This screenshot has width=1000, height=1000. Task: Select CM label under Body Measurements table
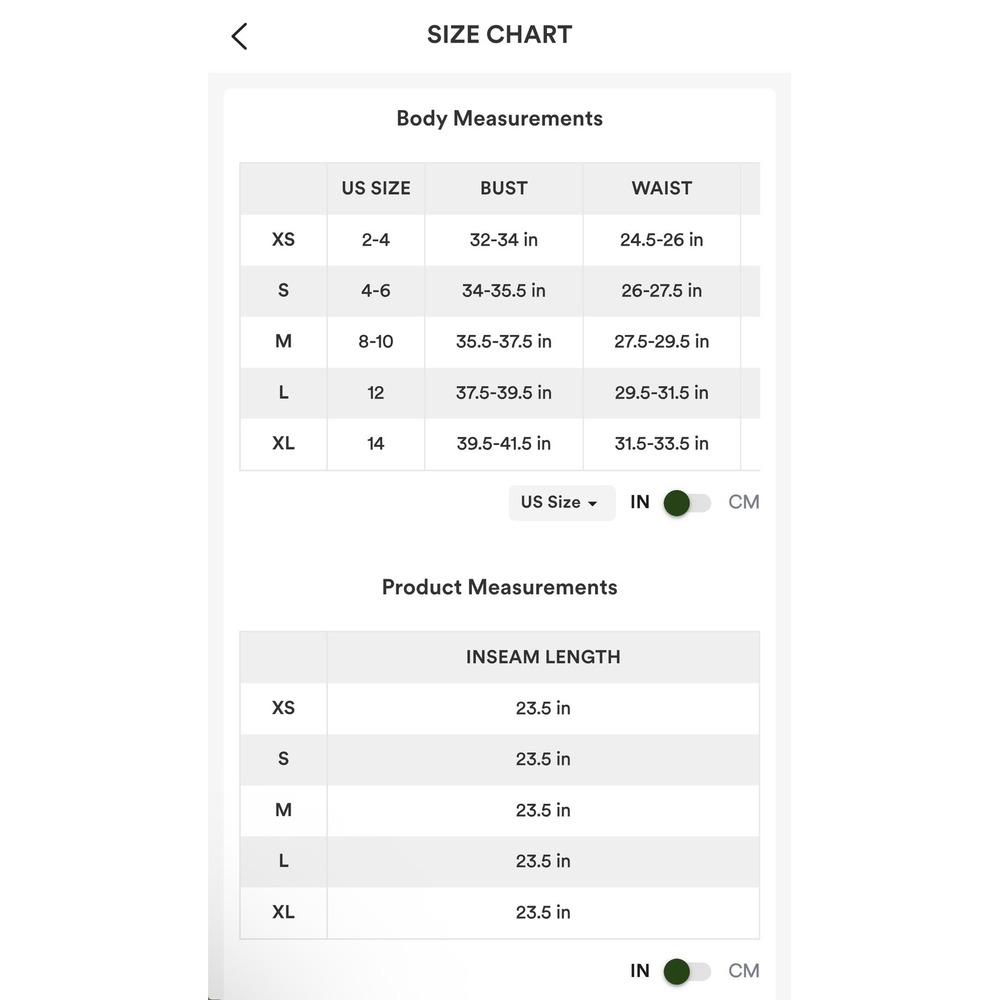click(x=744, y=502)
